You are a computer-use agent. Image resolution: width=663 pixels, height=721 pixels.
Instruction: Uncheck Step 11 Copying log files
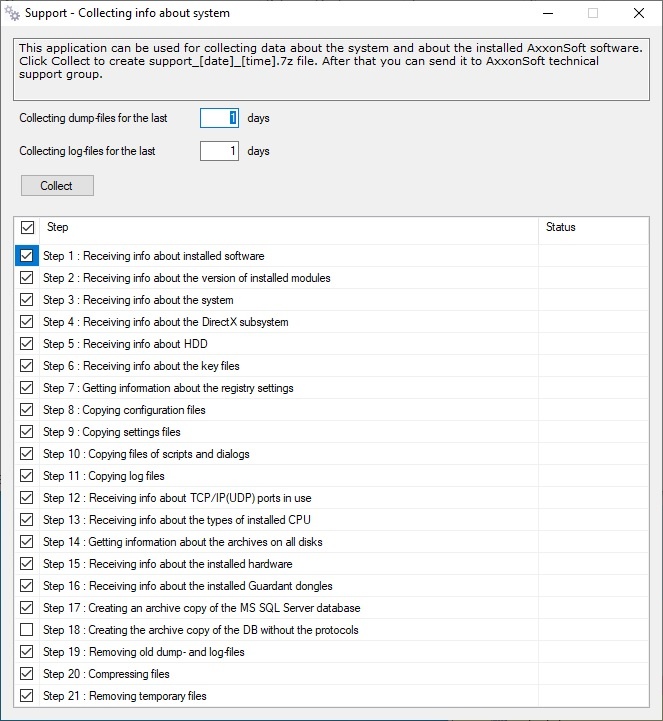[x=27, y=476]
